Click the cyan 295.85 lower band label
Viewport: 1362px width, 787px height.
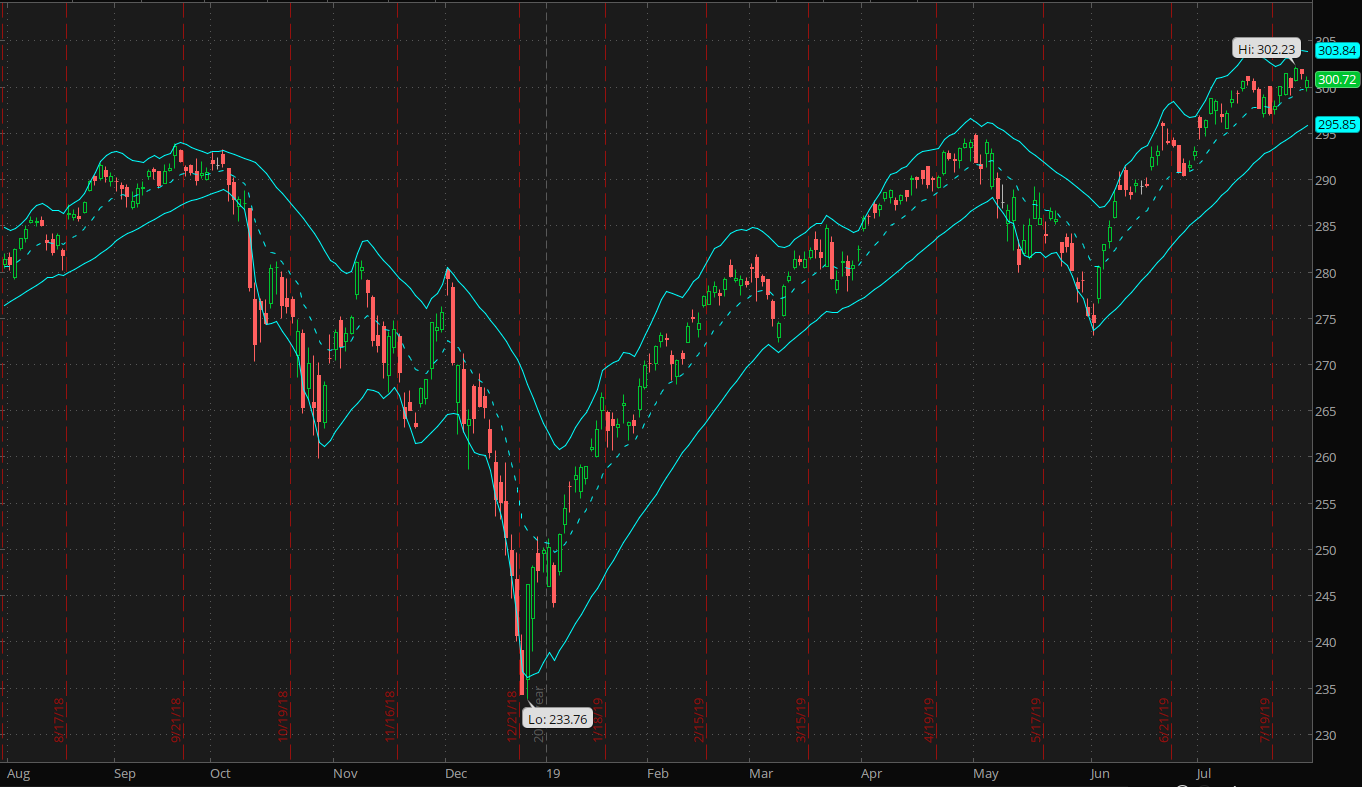1337,125
